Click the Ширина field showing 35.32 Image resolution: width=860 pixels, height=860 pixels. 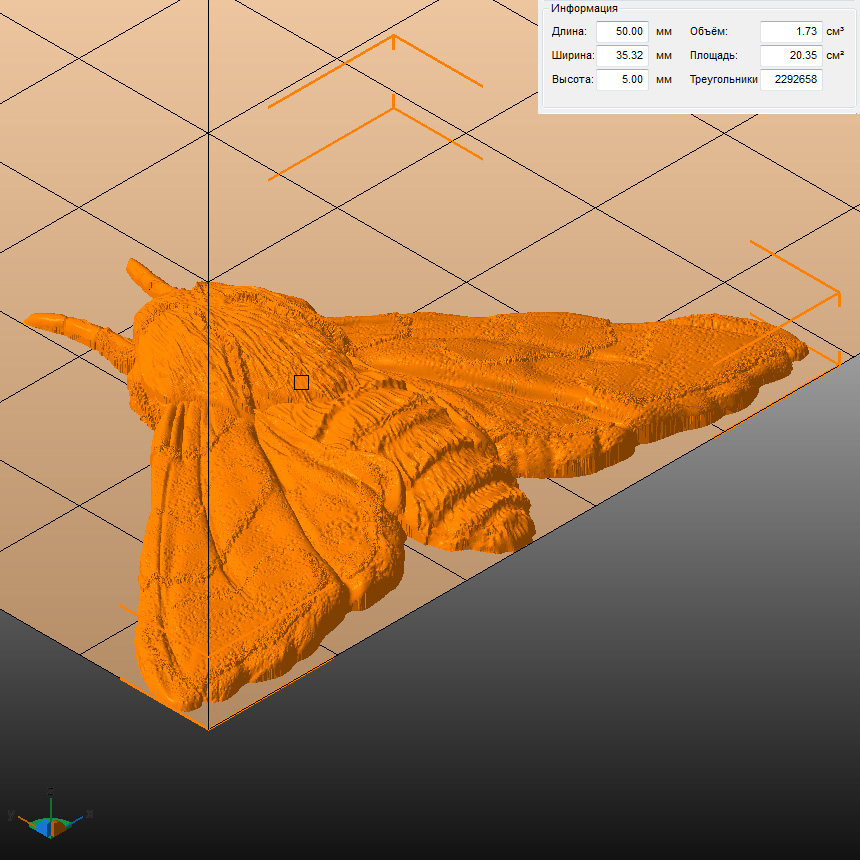tap(622, 56)
